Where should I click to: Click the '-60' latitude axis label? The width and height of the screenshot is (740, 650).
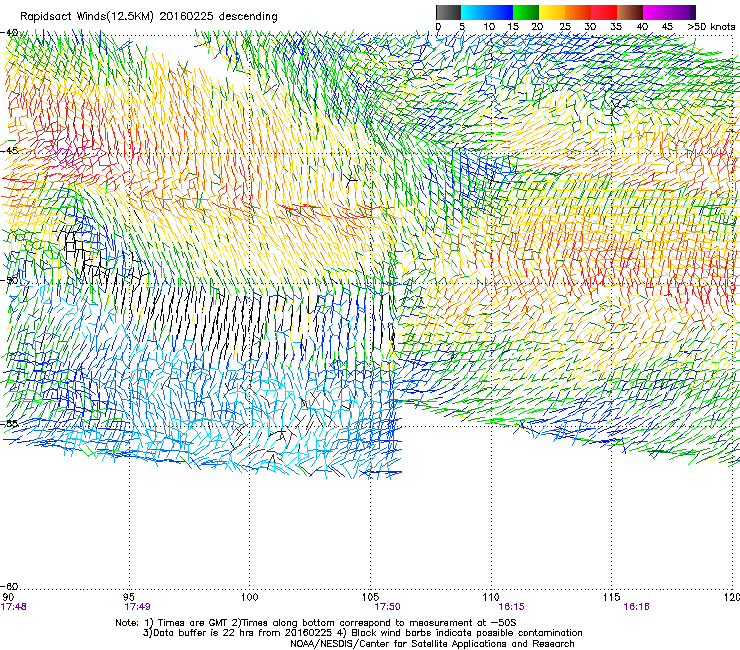9,586
